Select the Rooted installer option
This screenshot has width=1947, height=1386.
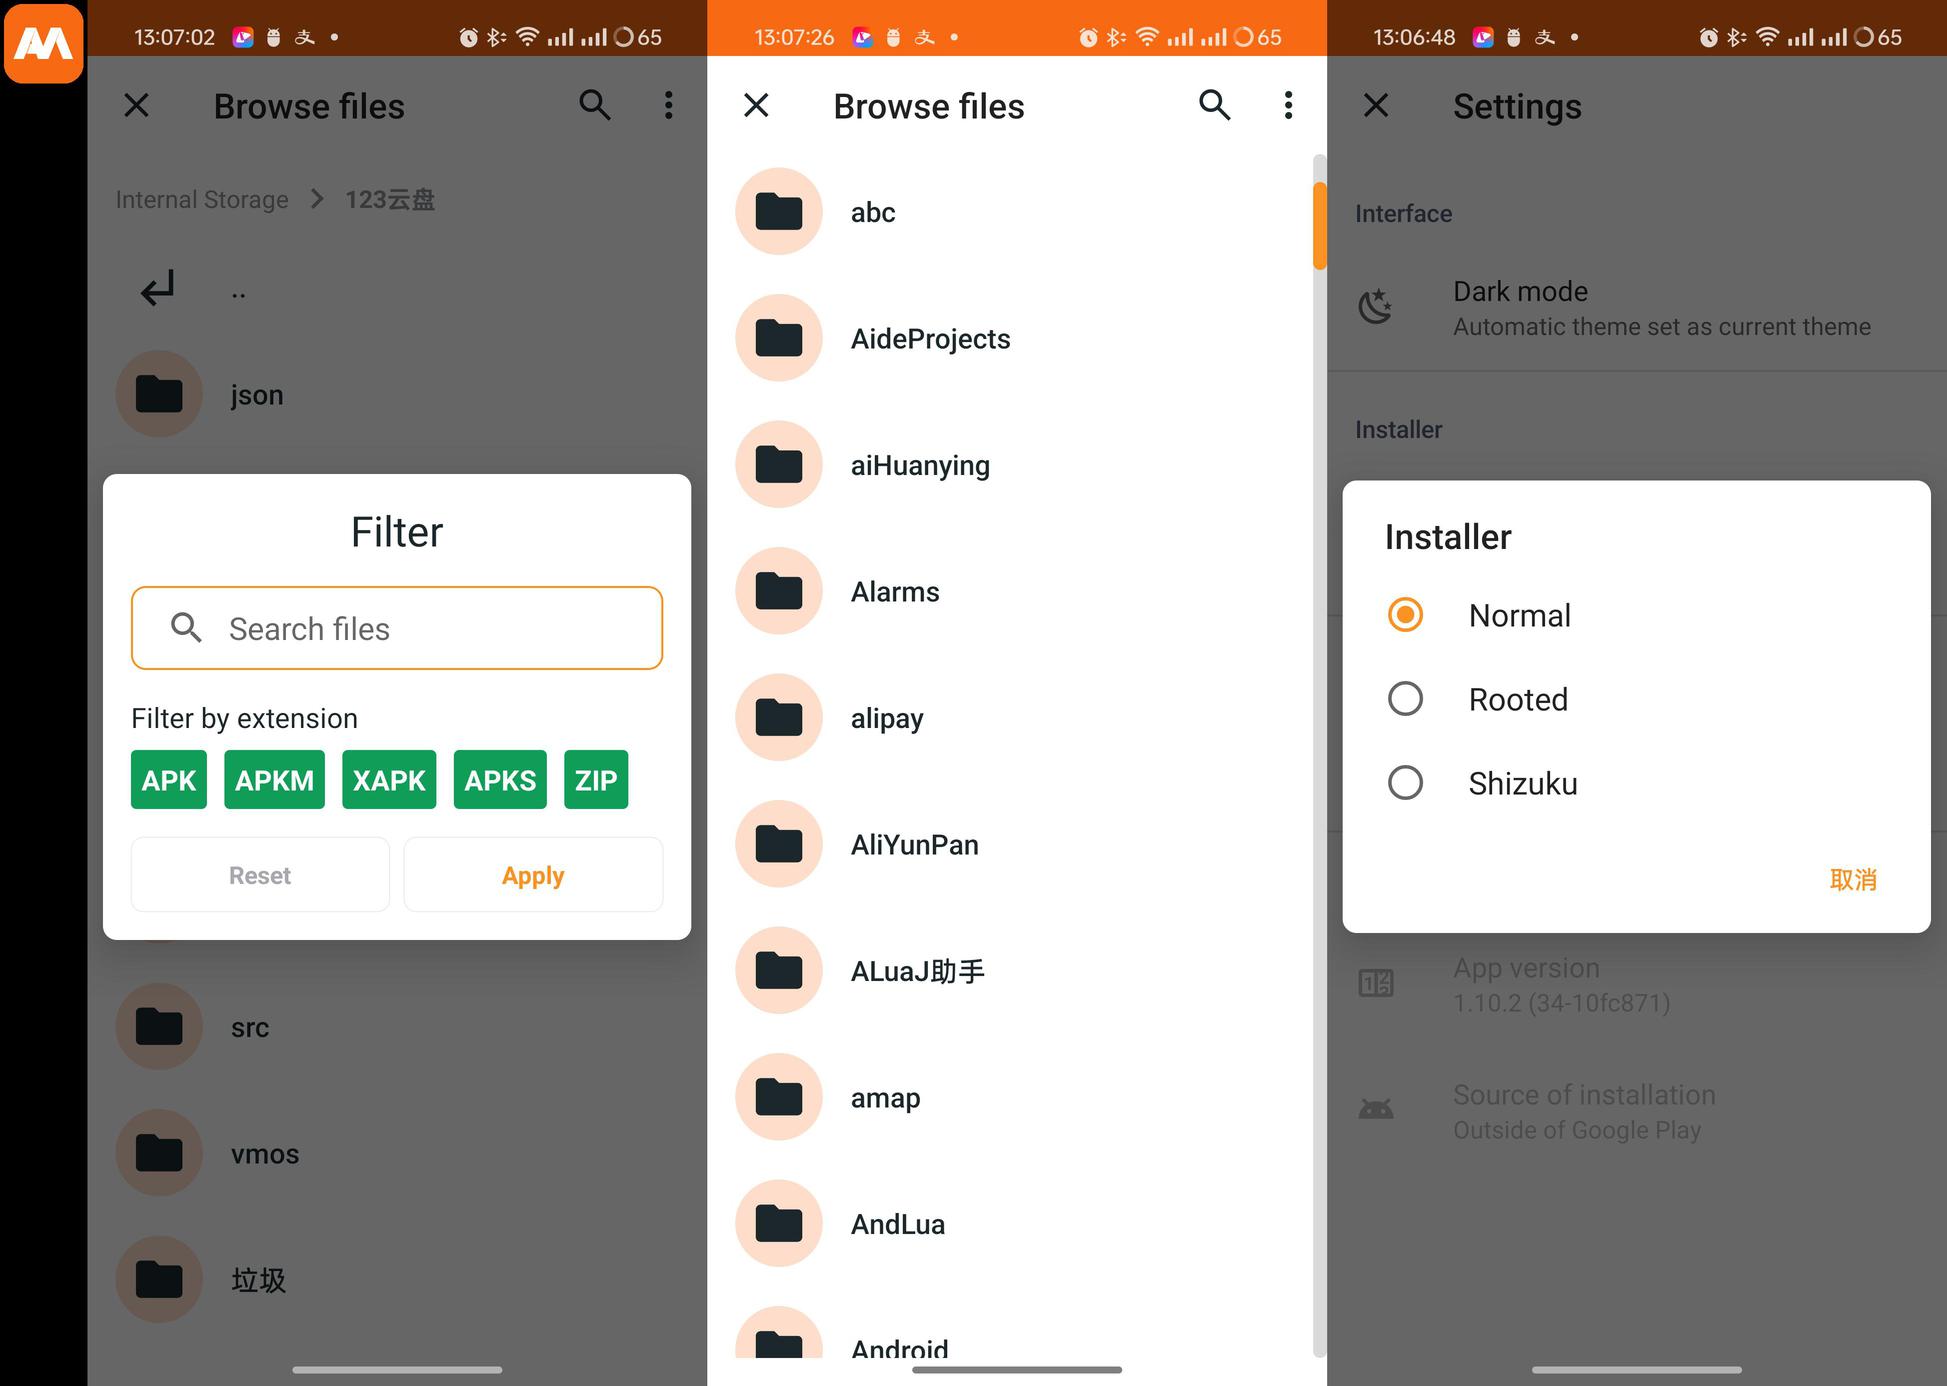(1405, 699)
